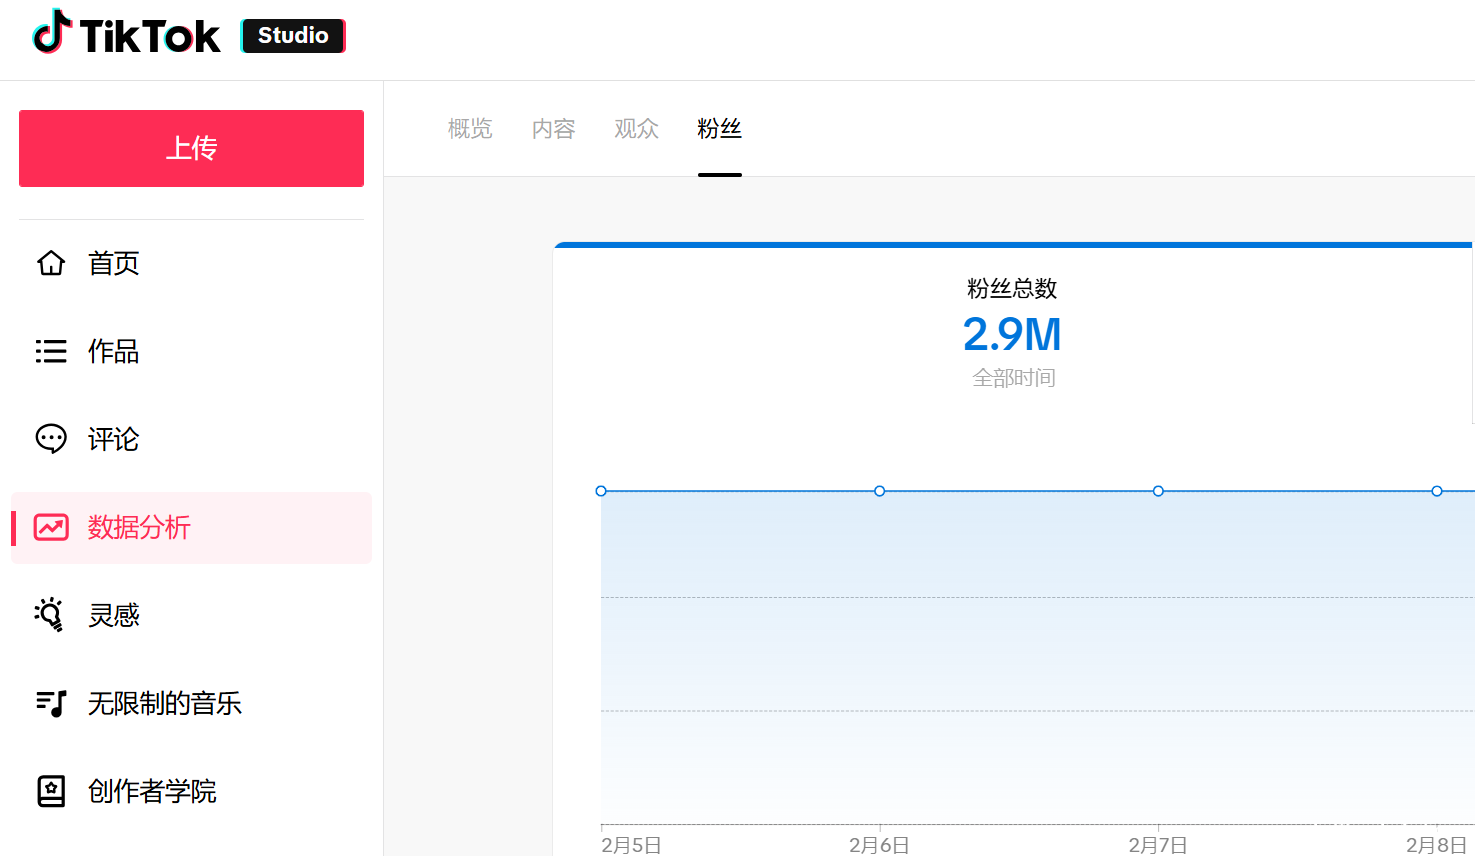This screenshot has height=856, width=1475.
Task: Click the 粉丝总数 label
Action: click(1012, 289)
